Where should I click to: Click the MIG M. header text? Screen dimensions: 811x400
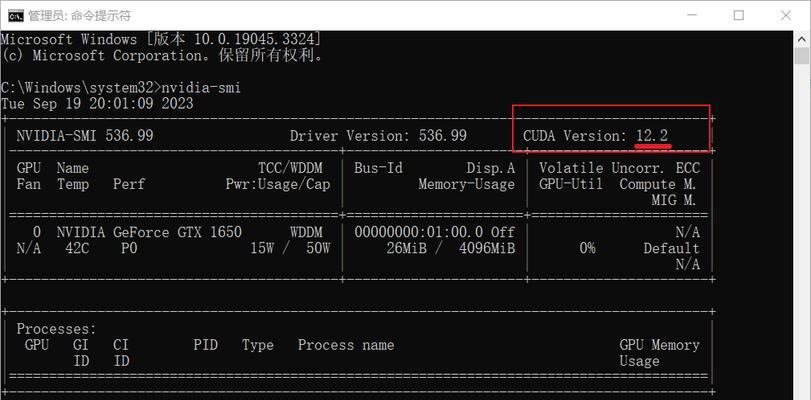[x=673, y=200]
